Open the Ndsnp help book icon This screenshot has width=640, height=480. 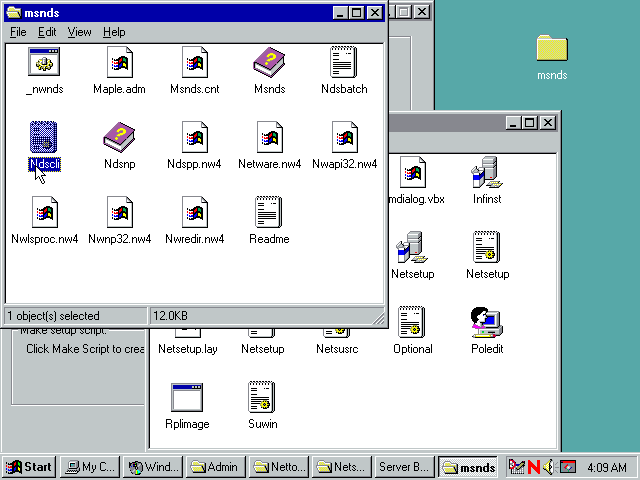(119, 137)
